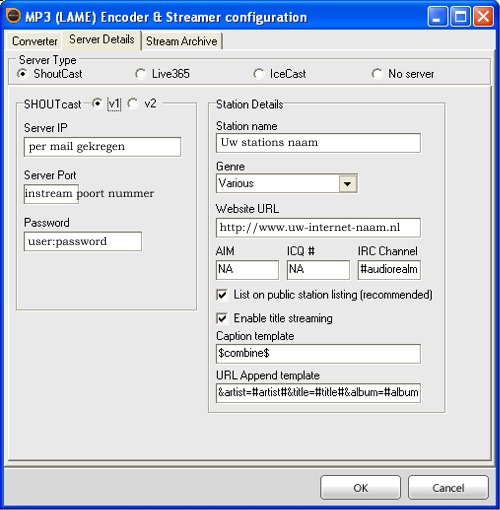Click the Website URL text box
The height and width of the screenshot is (510, 500).
(x=318, y=228)
